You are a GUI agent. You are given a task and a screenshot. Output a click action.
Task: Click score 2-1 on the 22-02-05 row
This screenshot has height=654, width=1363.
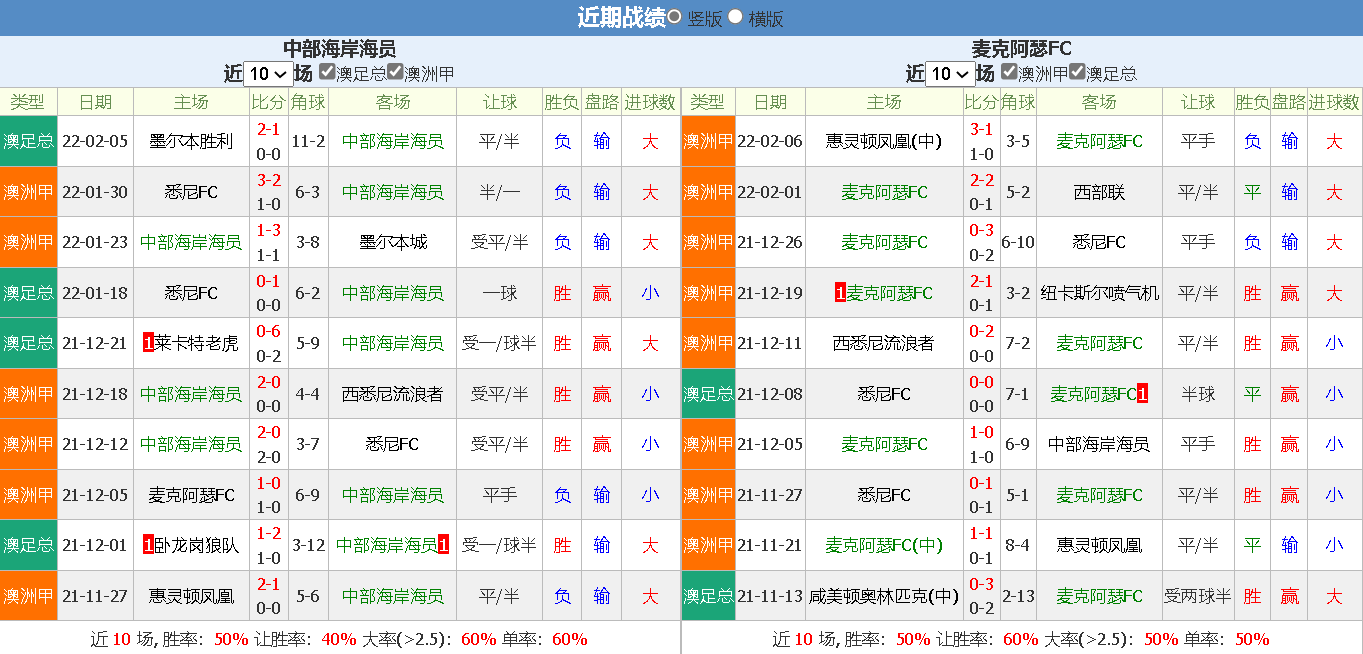click(x=268, y=129)
